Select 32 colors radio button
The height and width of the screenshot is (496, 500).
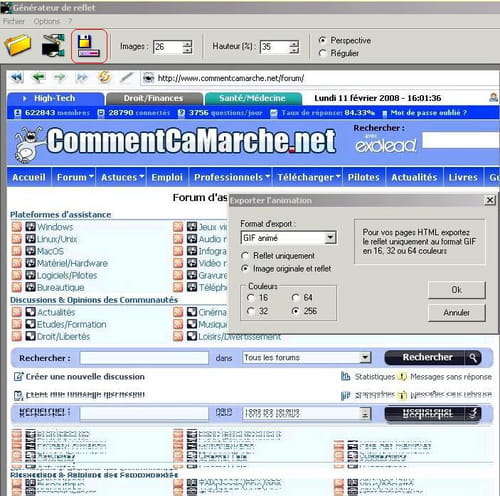tap(251, 311)
